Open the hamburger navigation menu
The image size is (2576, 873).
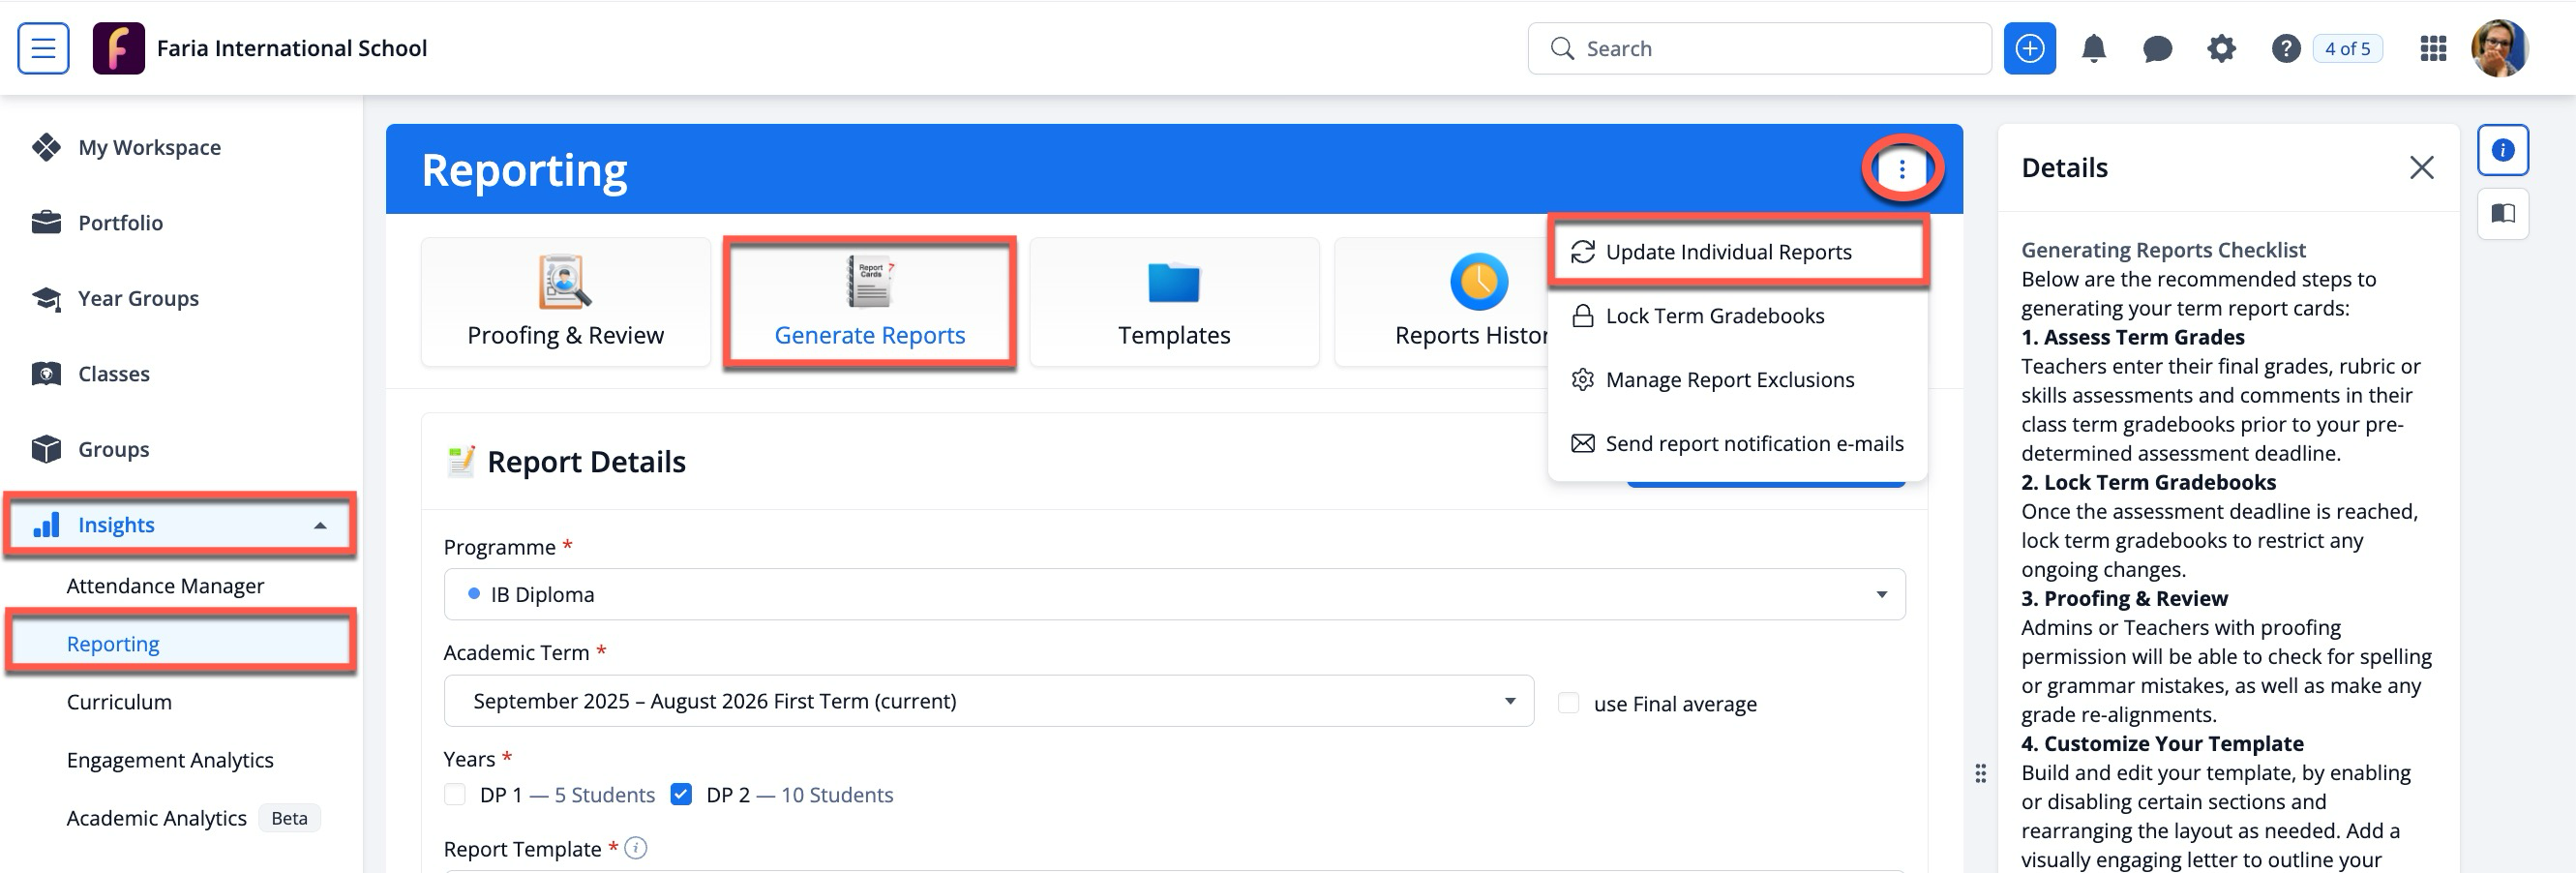coord(43,48)
